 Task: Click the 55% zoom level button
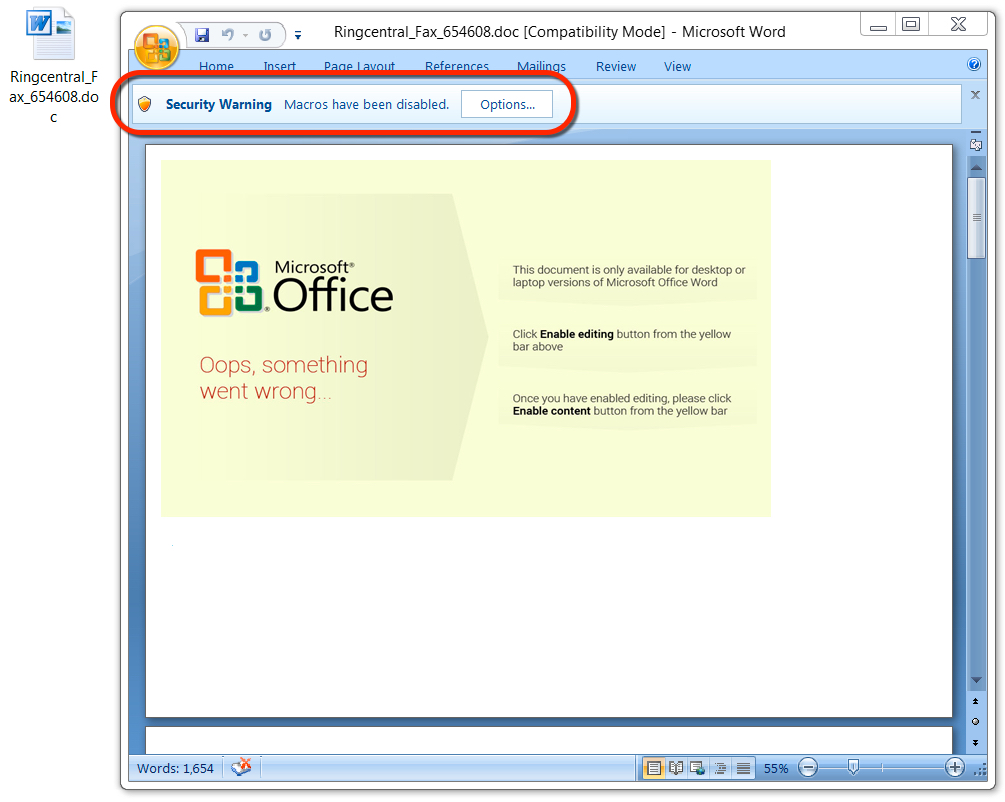776,768
